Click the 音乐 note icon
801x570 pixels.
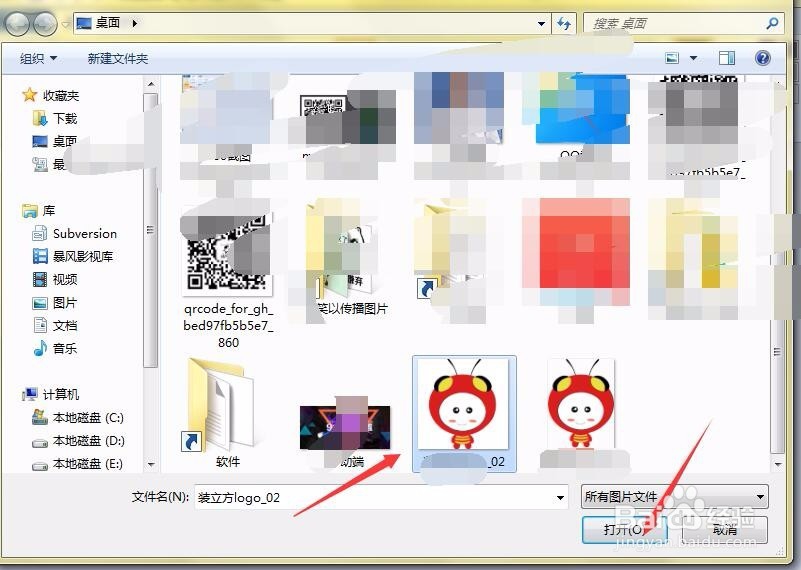point(40,348)
